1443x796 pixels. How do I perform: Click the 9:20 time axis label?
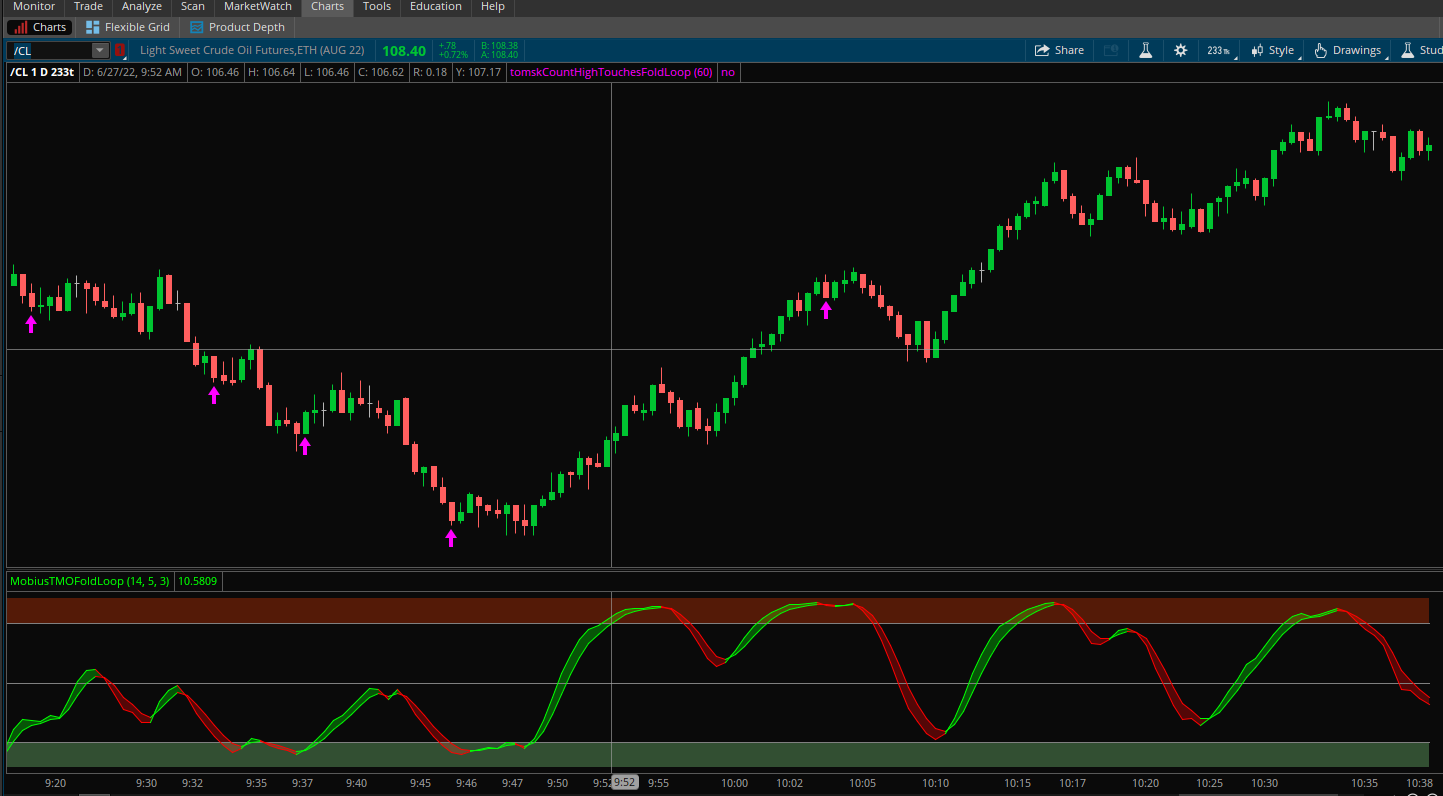[56, 783]
